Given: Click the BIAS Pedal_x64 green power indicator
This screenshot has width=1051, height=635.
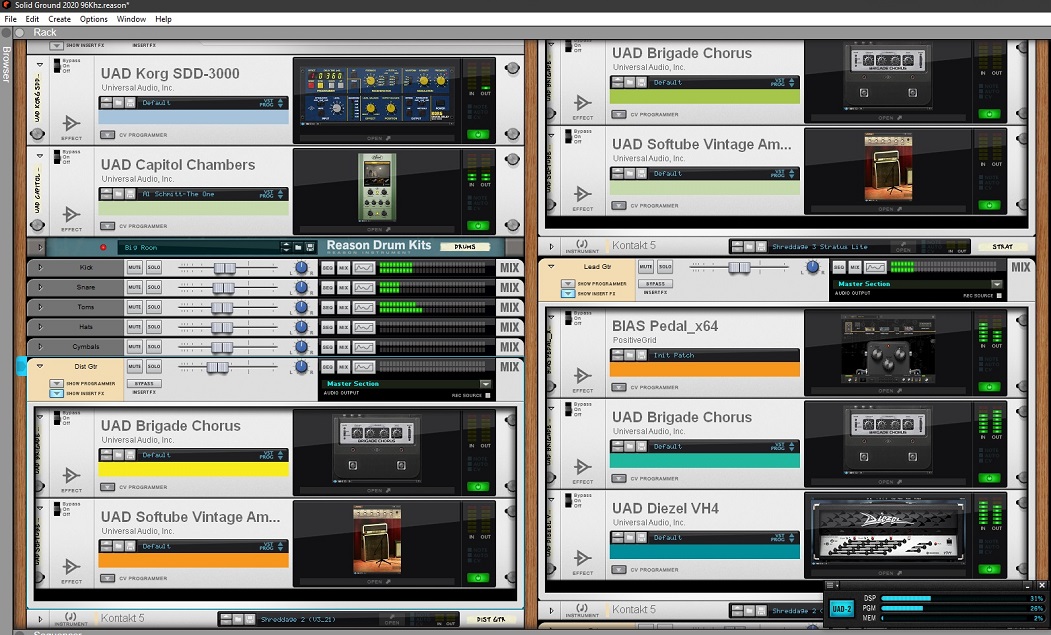Looking at the screenshot, I should [x=991, y=388].
